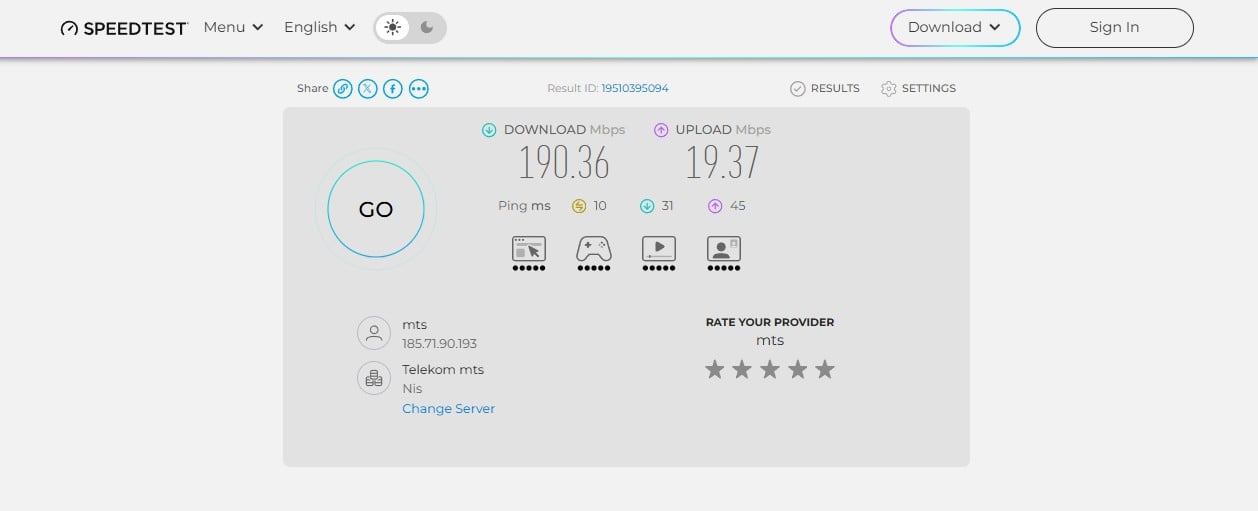Open the Download apps dropdown
This screenshot has height=511, width=1258.
tap(955, 28)
